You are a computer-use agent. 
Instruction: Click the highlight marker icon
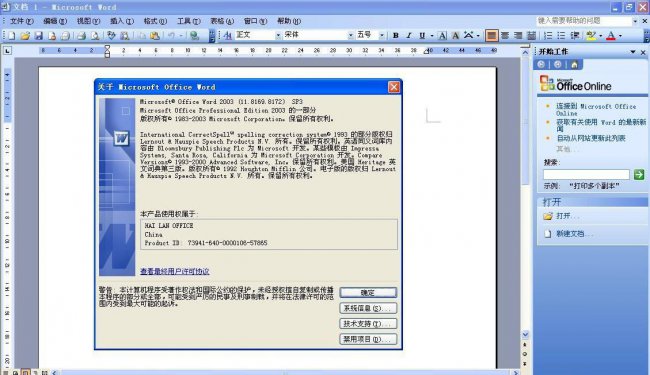[591, 36]
